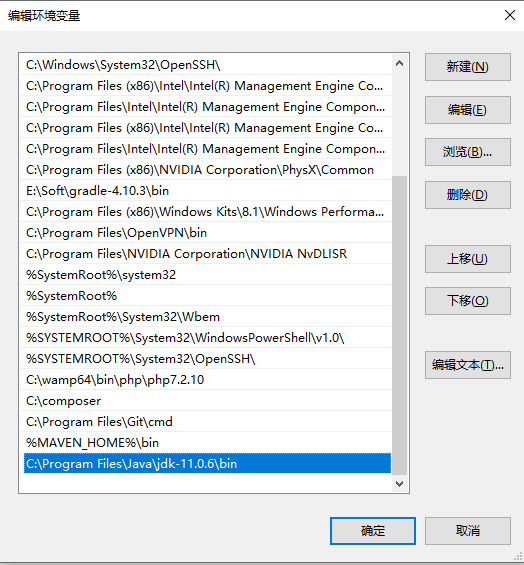
Task: Select E:\Soft\gradle-4.10.3\bin entry
Action: point(205,191)
